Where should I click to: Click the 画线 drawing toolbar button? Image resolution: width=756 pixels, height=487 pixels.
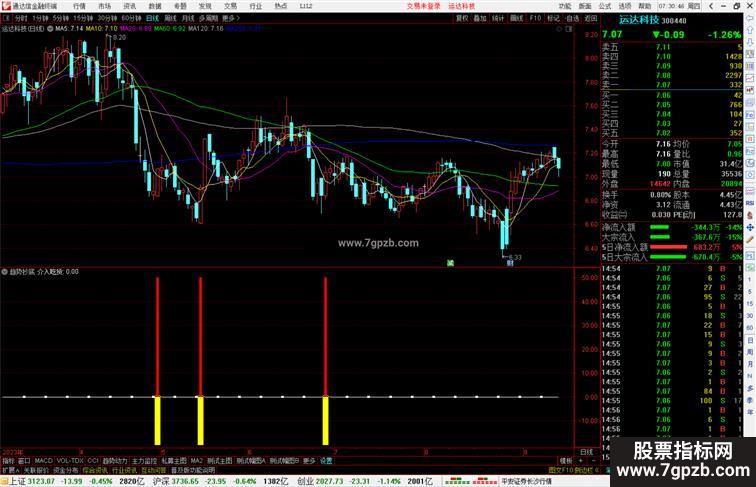(516, 18)
